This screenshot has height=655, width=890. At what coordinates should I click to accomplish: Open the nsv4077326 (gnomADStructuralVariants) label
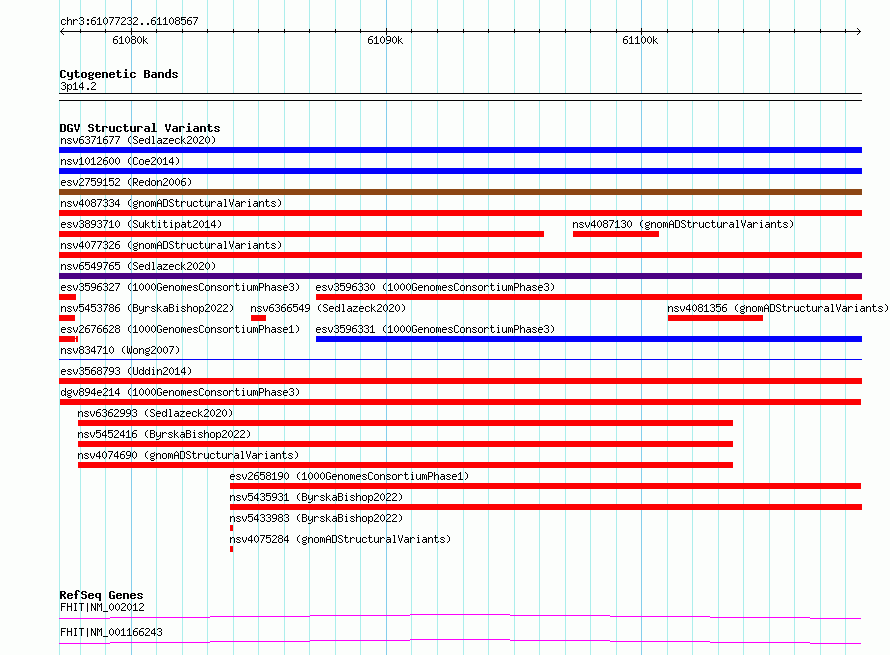click(171, 245)
